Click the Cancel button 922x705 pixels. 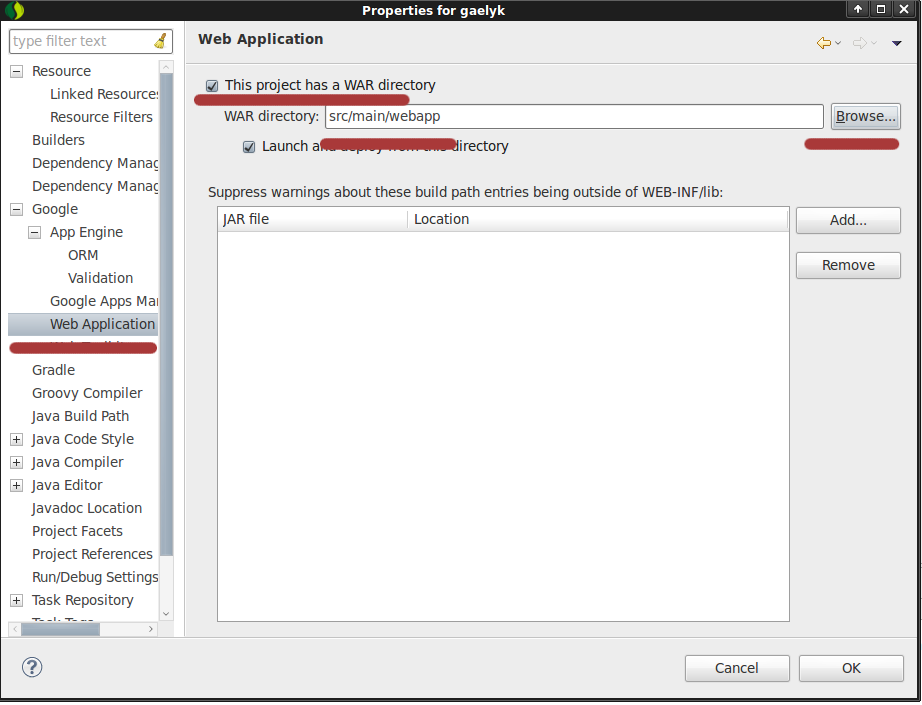737,668
